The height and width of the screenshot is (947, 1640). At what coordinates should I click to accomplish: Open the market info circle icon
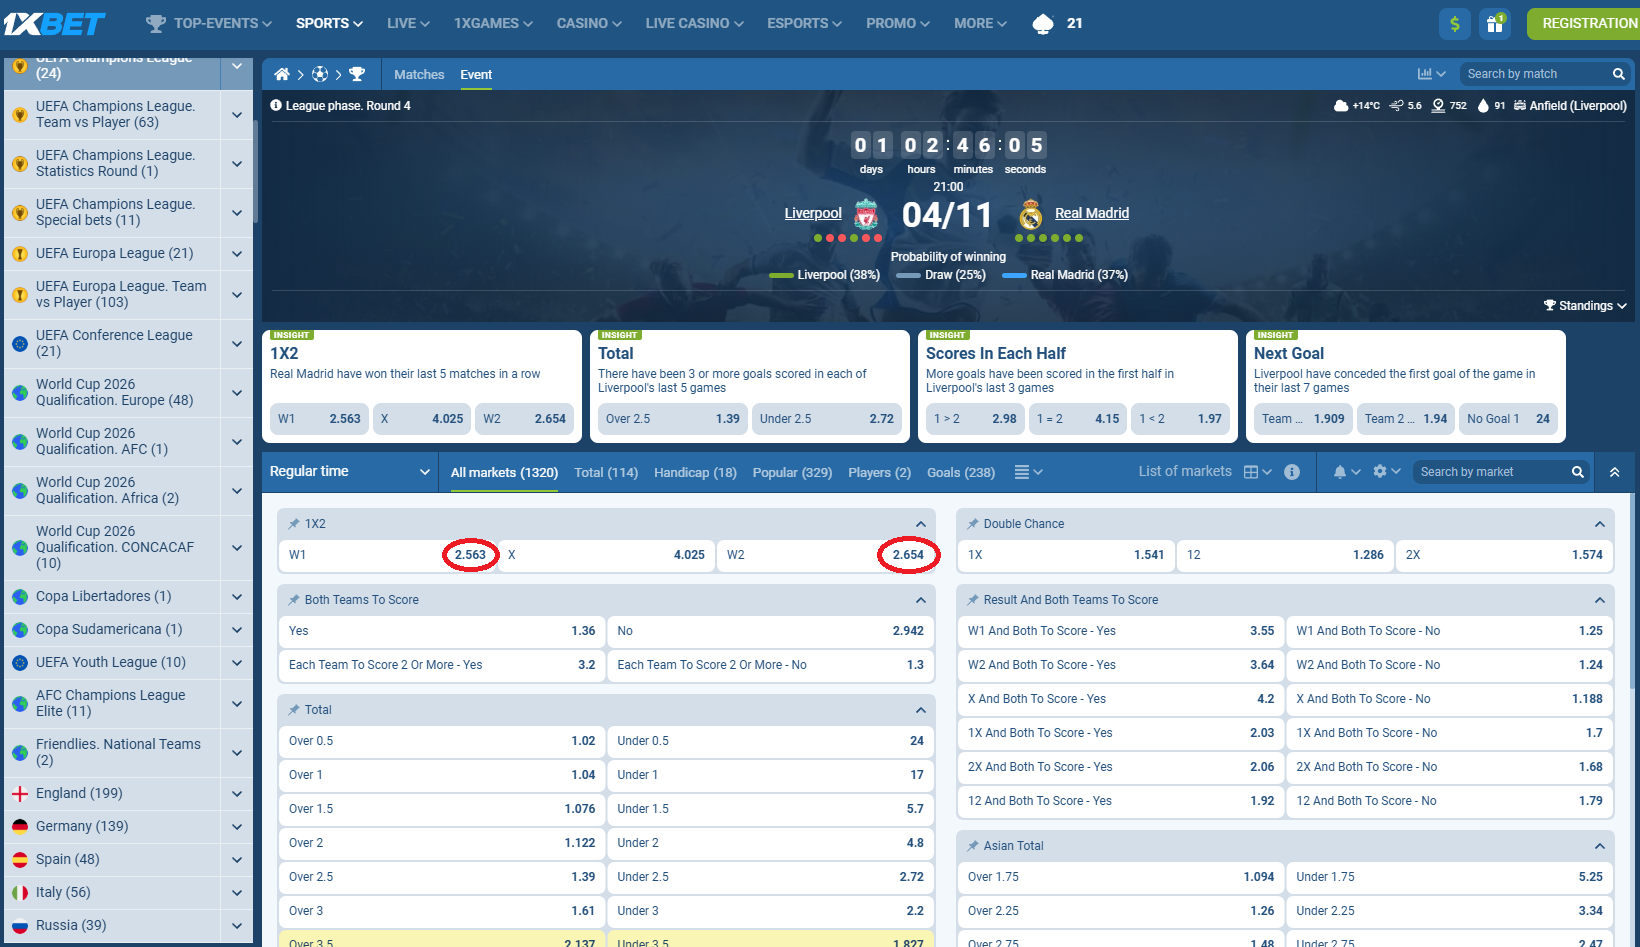(x=1292, y=472)
